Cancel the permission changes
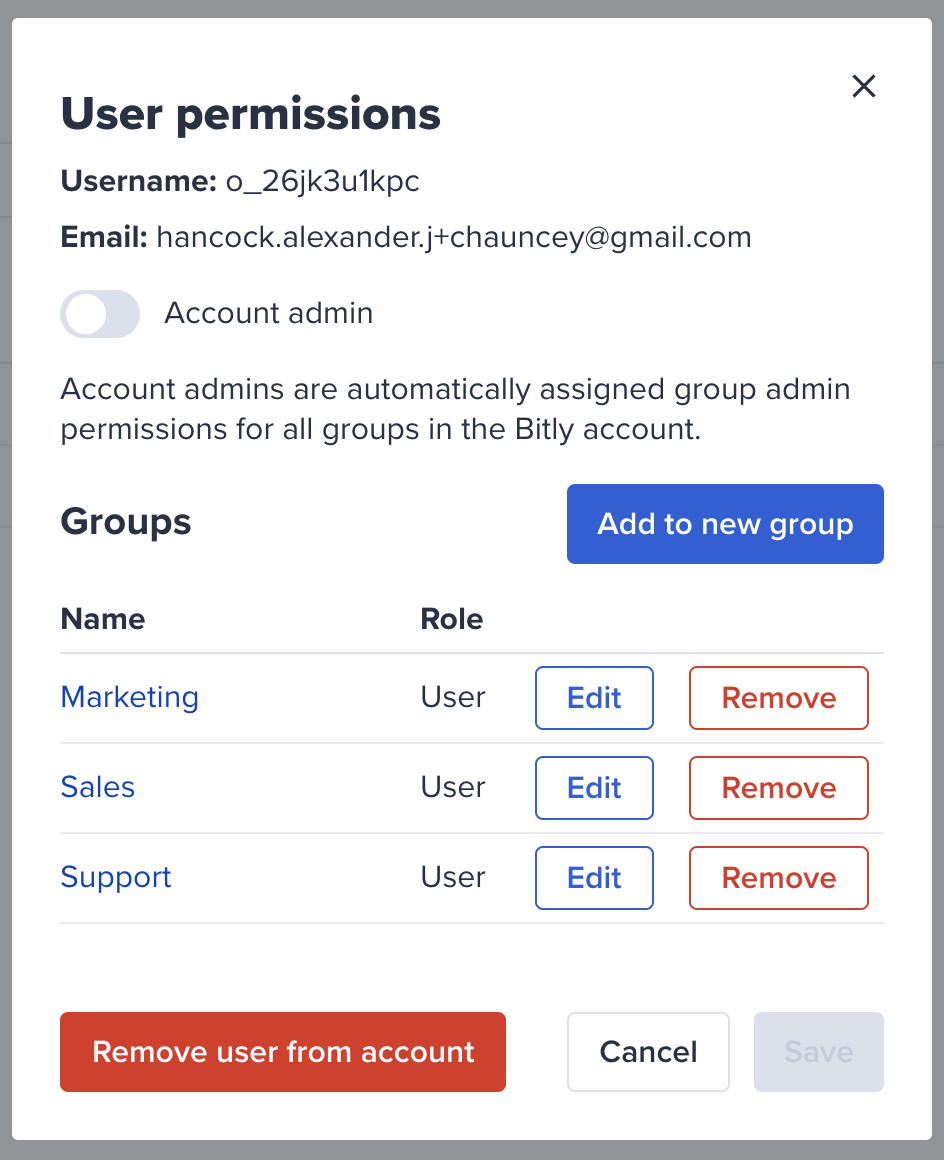944x1160 pixels. [648, 1052]
